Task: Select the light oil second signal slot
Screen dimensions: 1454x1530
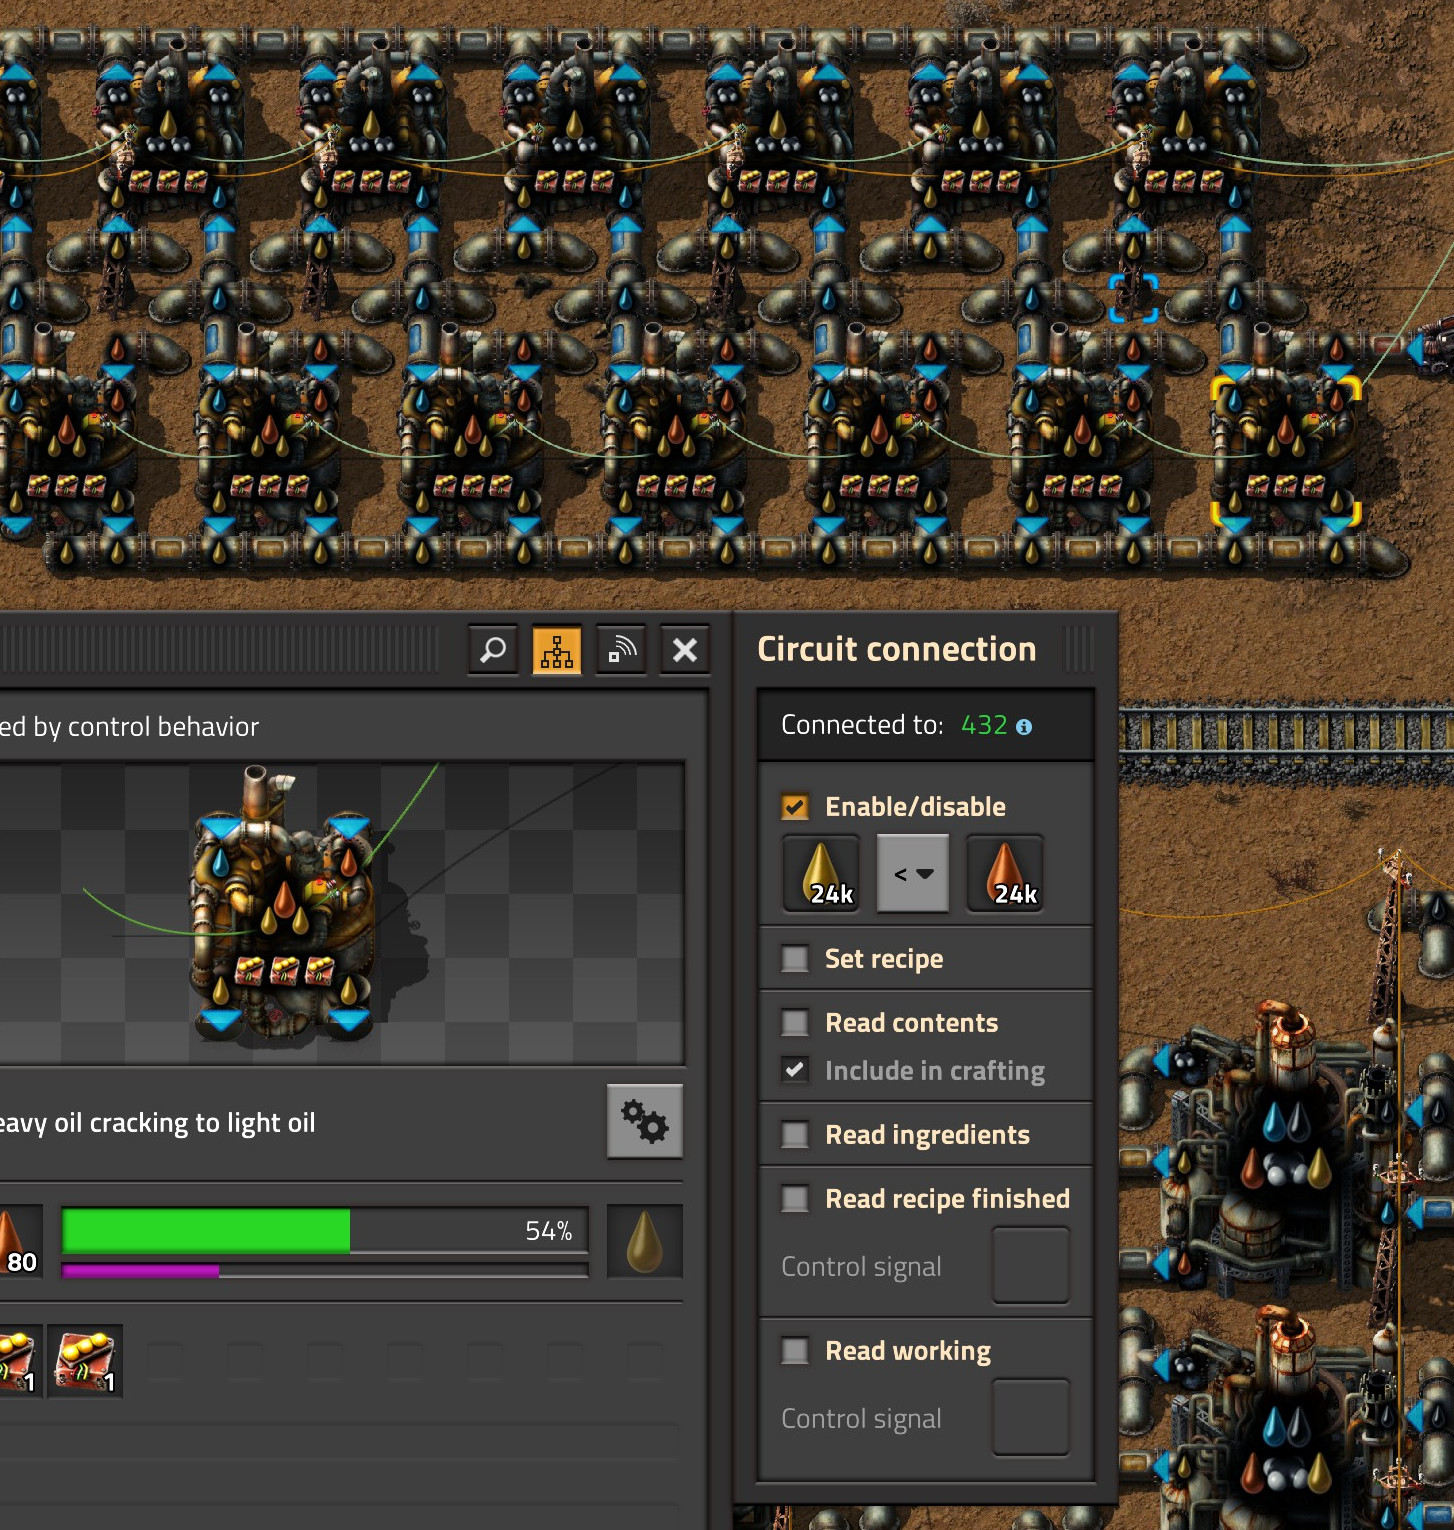Action: tap(1005, 873)
